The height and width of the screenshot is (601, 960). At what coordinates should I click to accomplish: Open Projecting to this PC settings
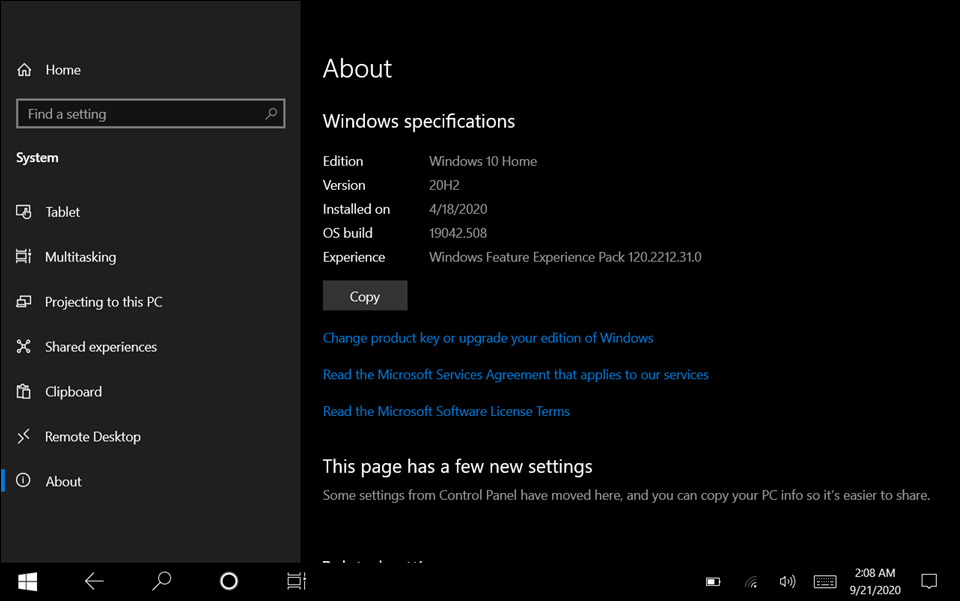[103, 302]
